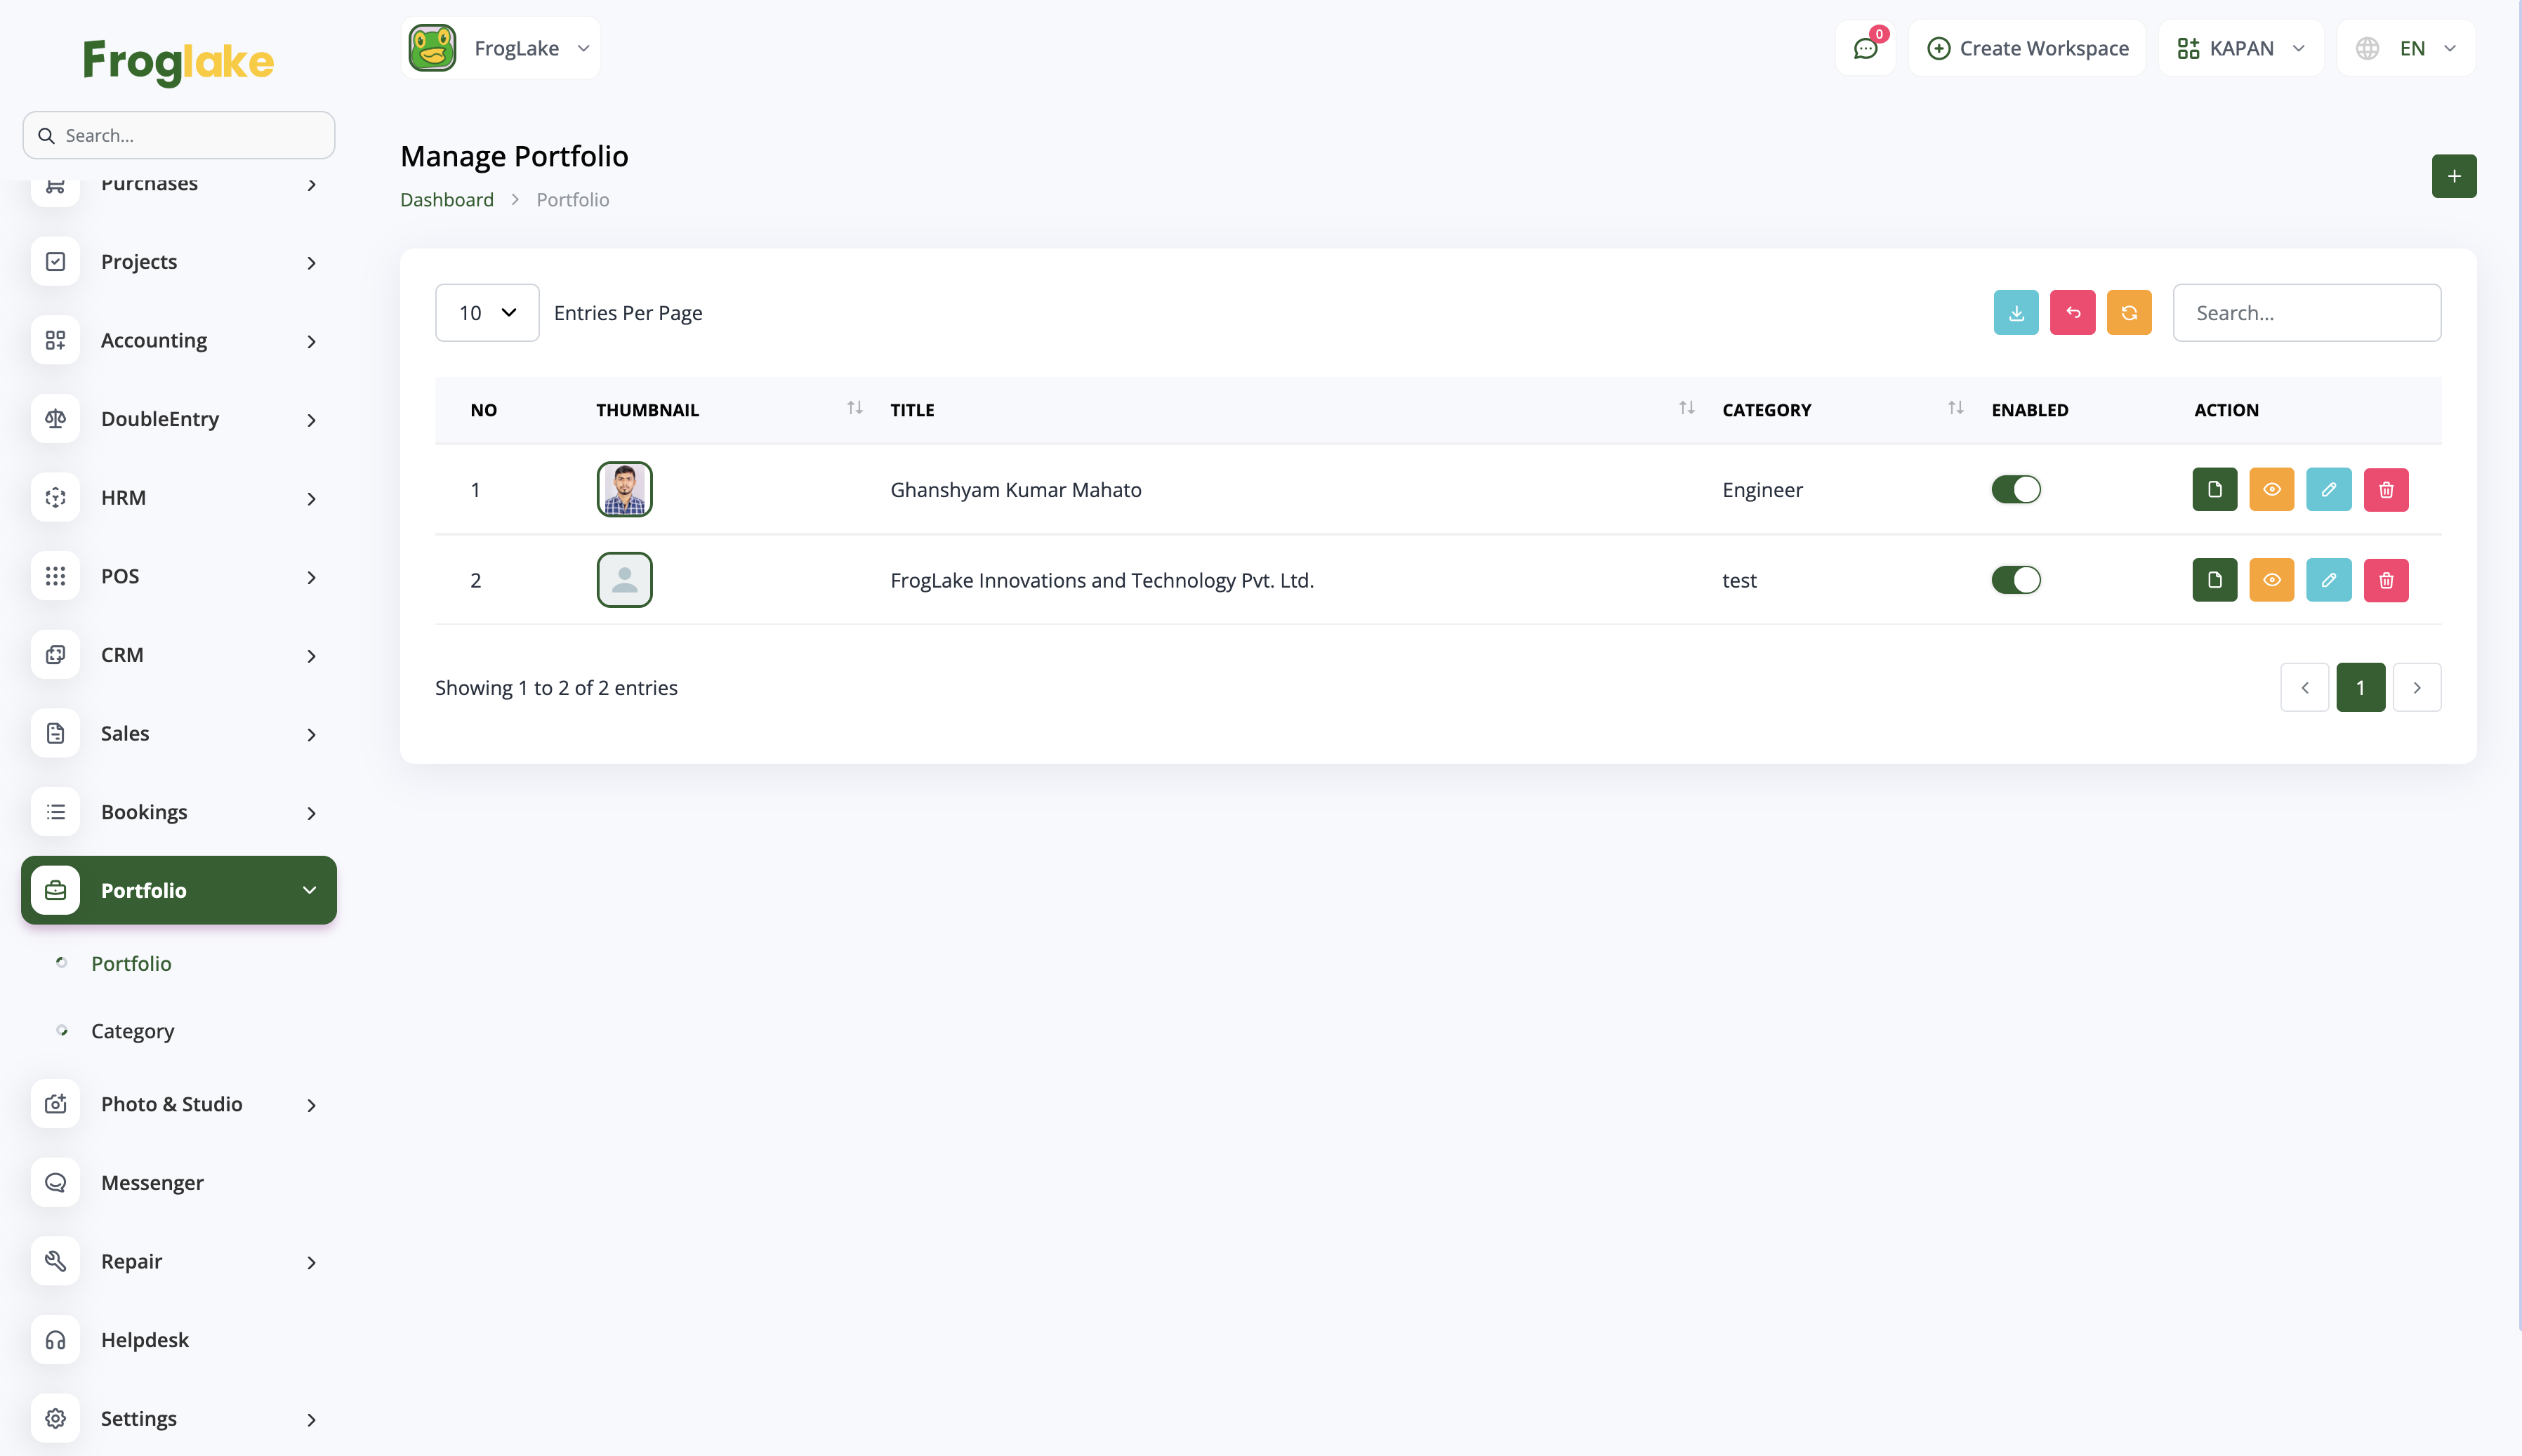2522x1456 pixels.
Task: Open the Category submenu under Portfolio
Action: pyautogui.click(x=132, y=1031)
